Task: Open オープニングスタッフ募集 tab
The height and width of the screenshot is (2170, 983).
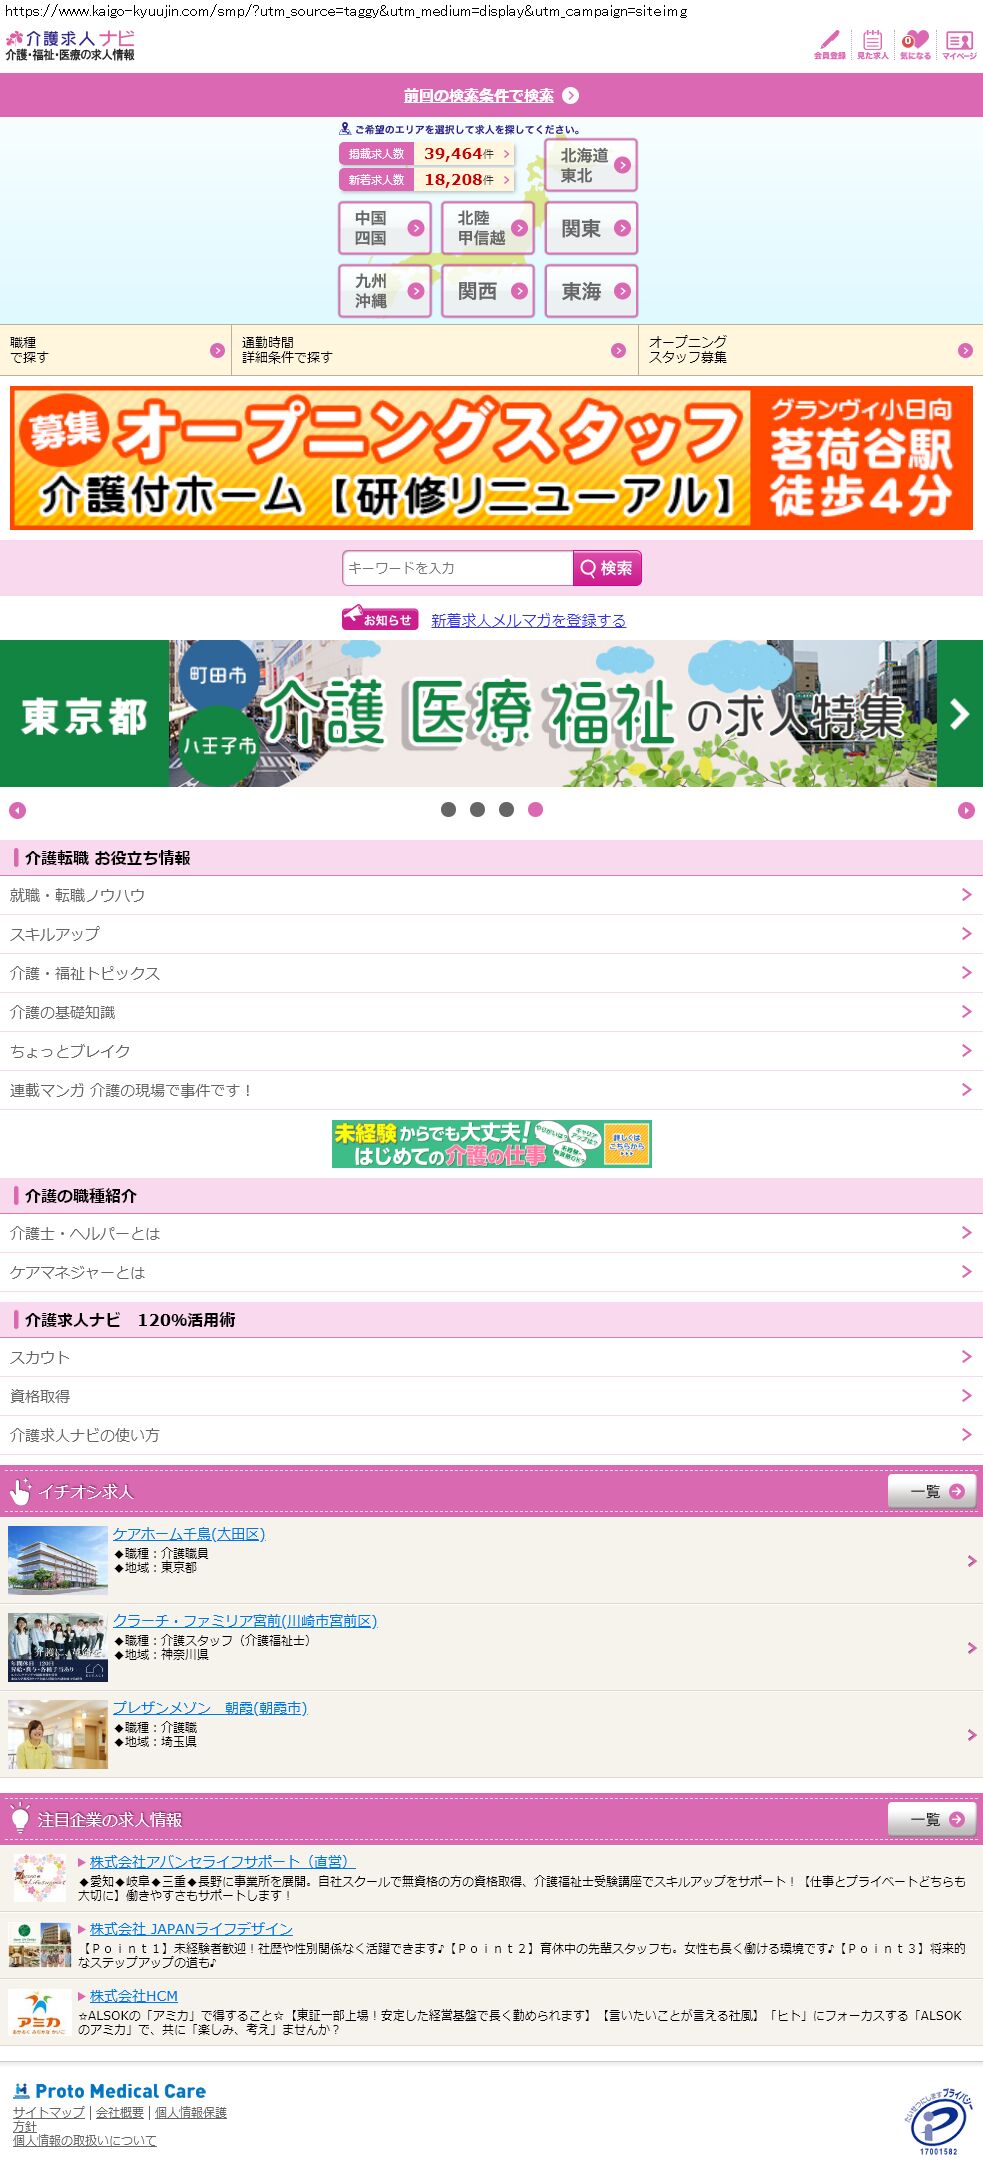Action: coord(811,350)
